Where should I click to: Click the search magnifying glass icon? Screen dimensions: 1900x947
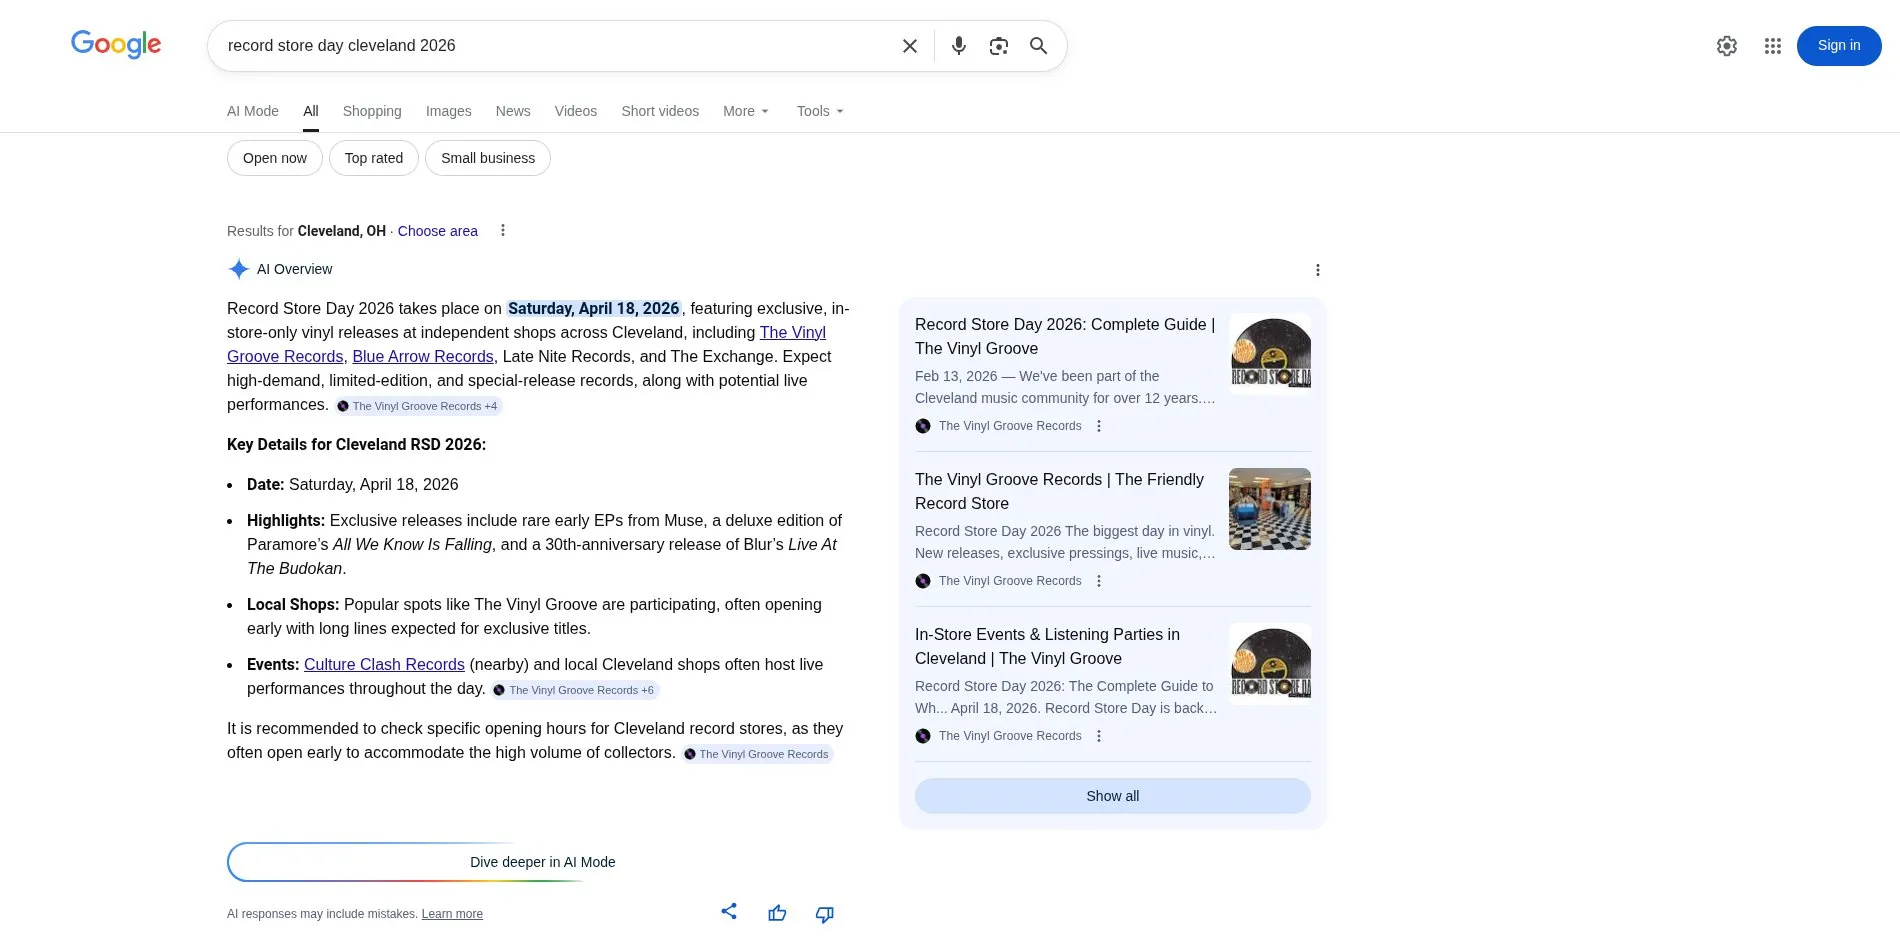point(1038,46)
